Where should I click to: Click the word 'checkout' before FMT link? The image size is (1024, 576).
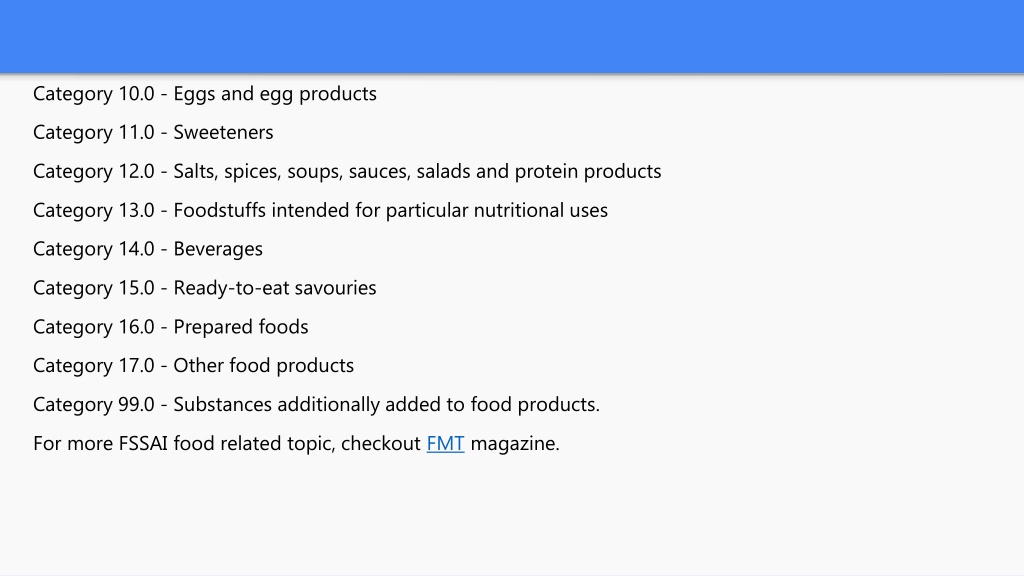pyautogui.click(x=381, y=443)
